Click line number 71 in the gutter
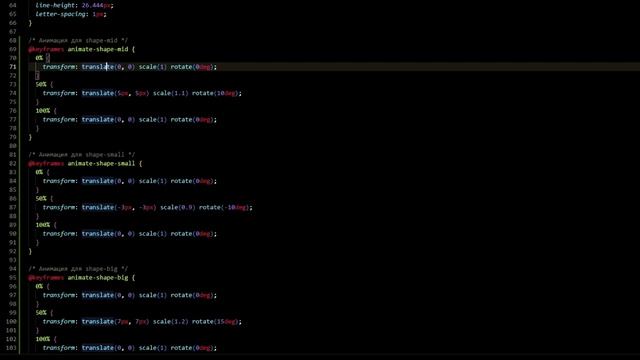 click(13, 67)
